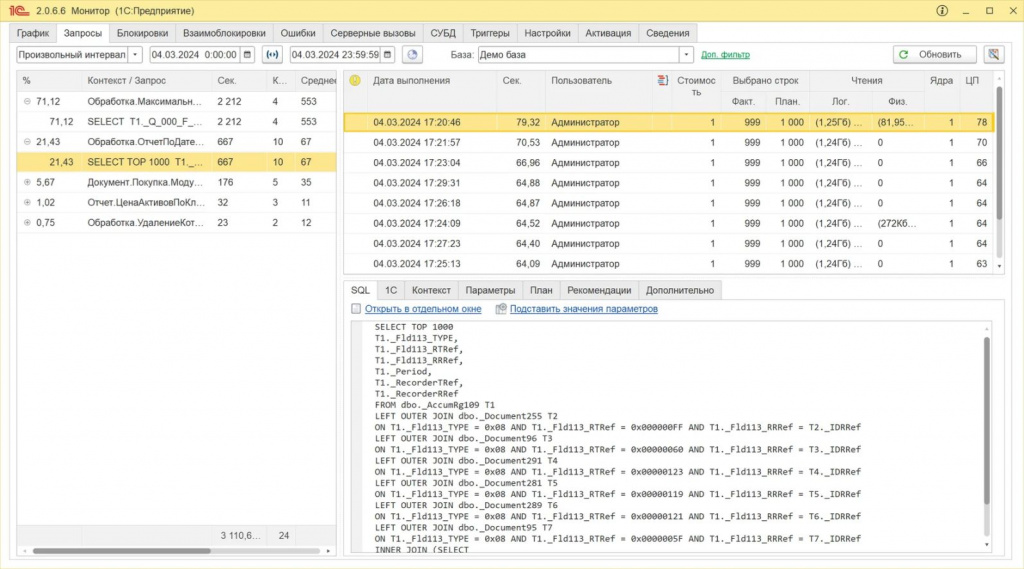Click the scroll-right arrow of query list

[x=328, y=551]
